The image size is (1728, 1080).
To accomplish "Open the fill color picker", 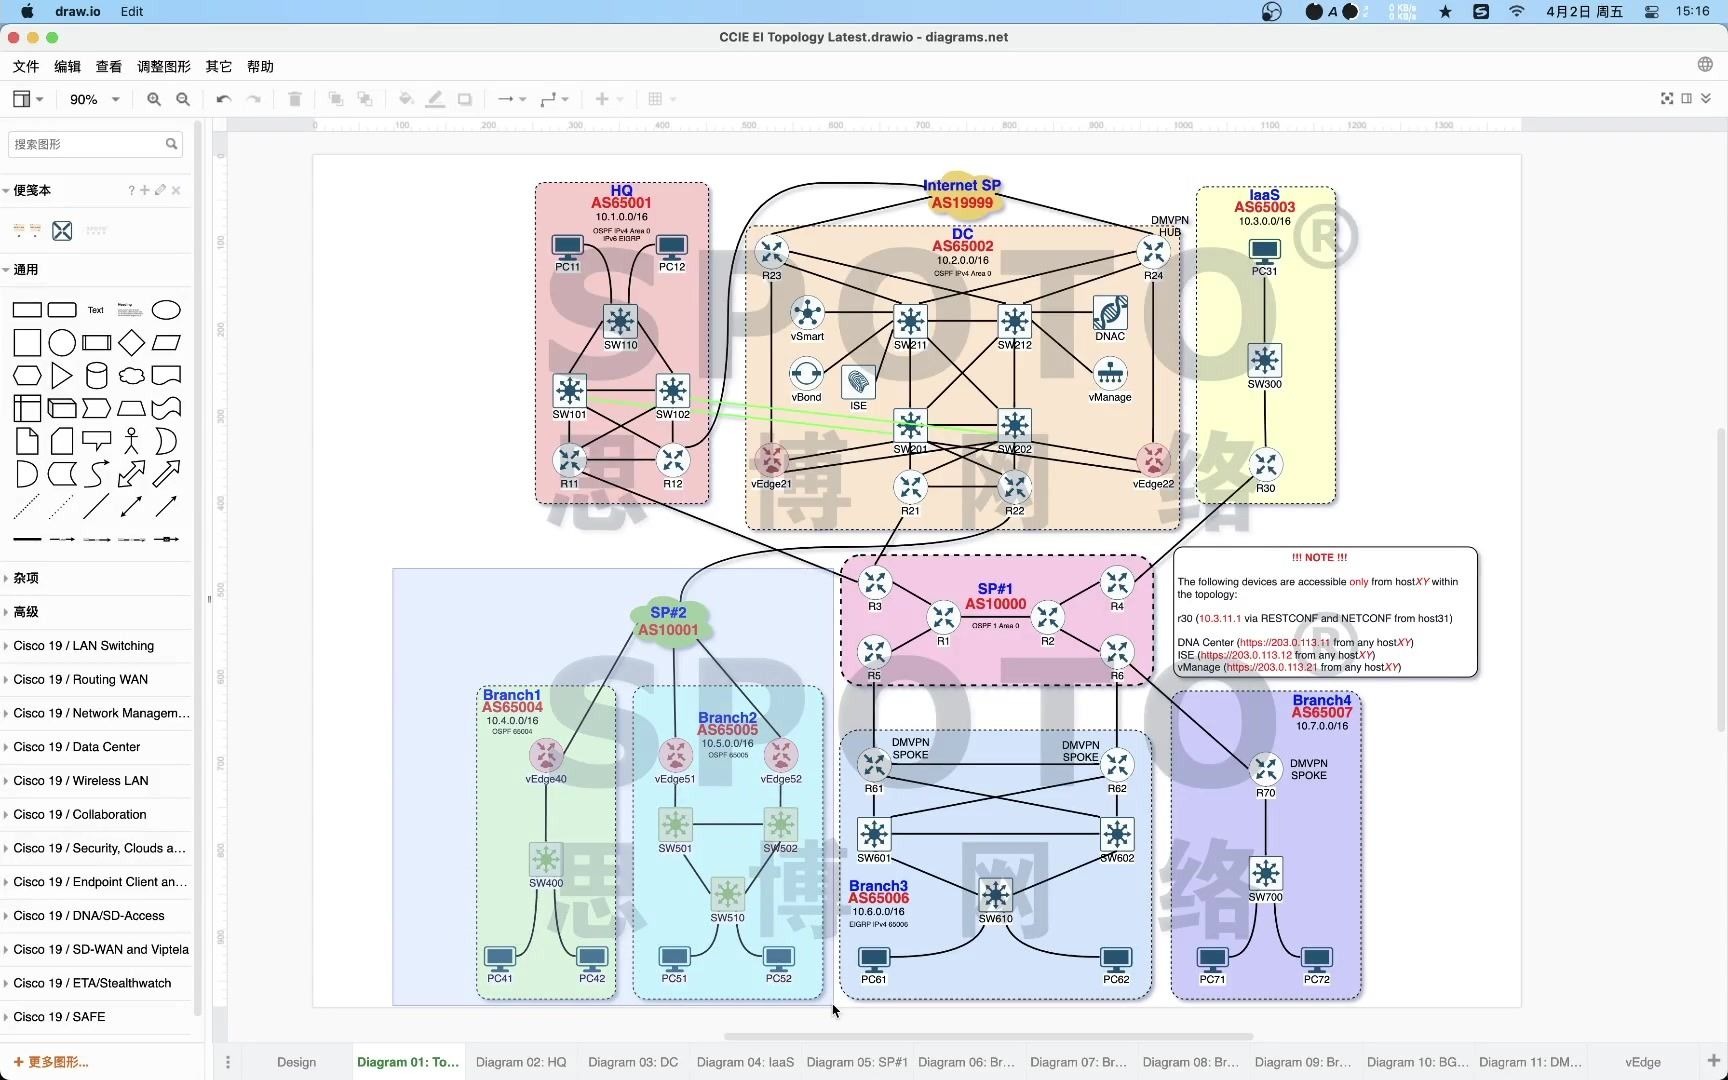I will pos(406,99).
